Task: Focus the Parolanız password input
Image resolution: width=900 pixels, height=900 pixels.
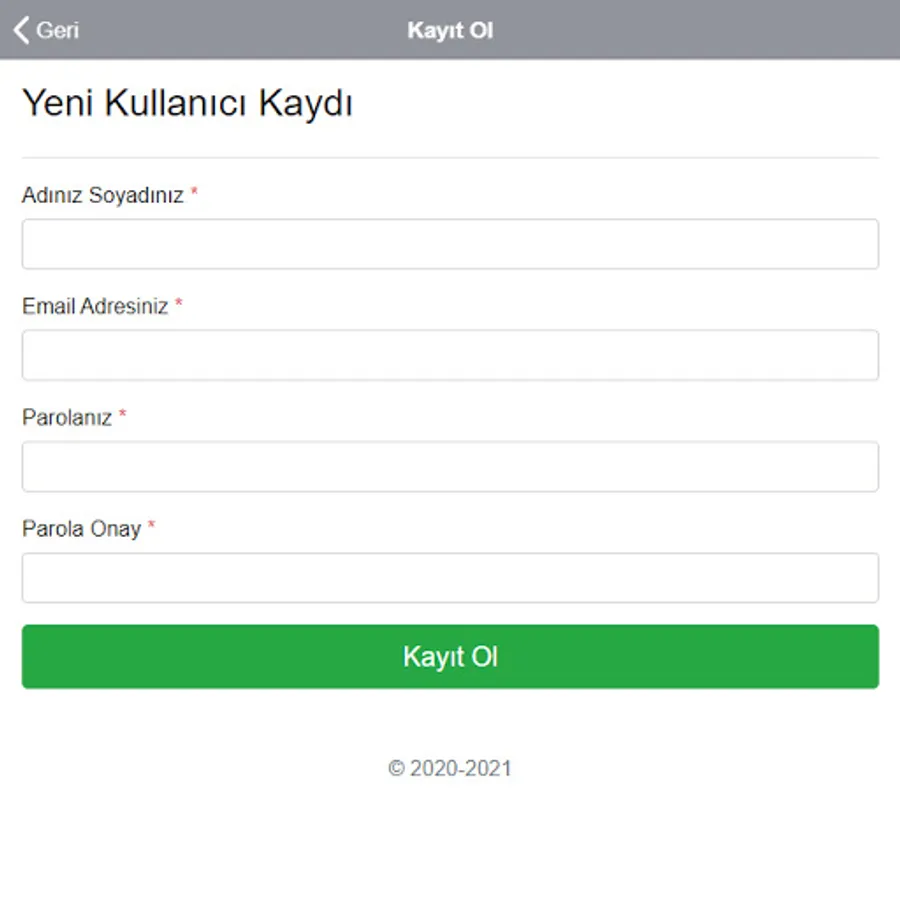Action: pos(450,467)
